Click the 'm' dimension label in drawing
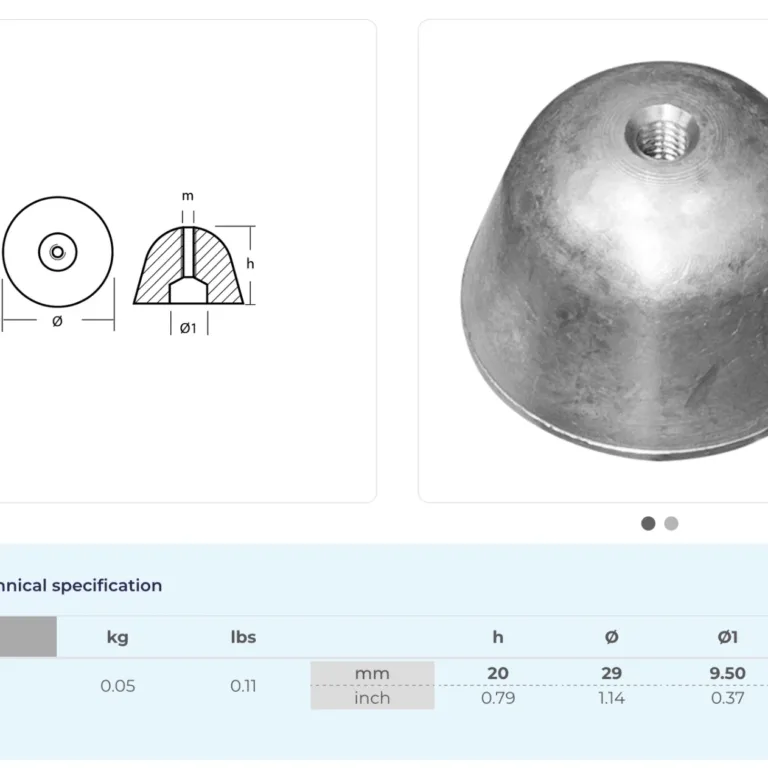 pyautogui.click(x=188, y=196)
